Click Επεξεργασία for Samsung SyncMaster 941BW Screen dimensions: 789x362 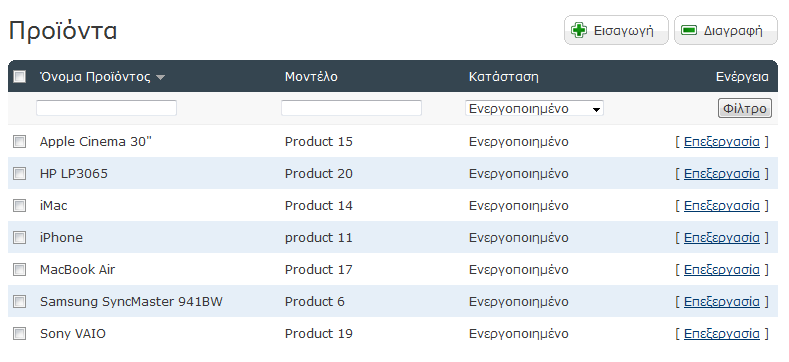coord(722,302)
